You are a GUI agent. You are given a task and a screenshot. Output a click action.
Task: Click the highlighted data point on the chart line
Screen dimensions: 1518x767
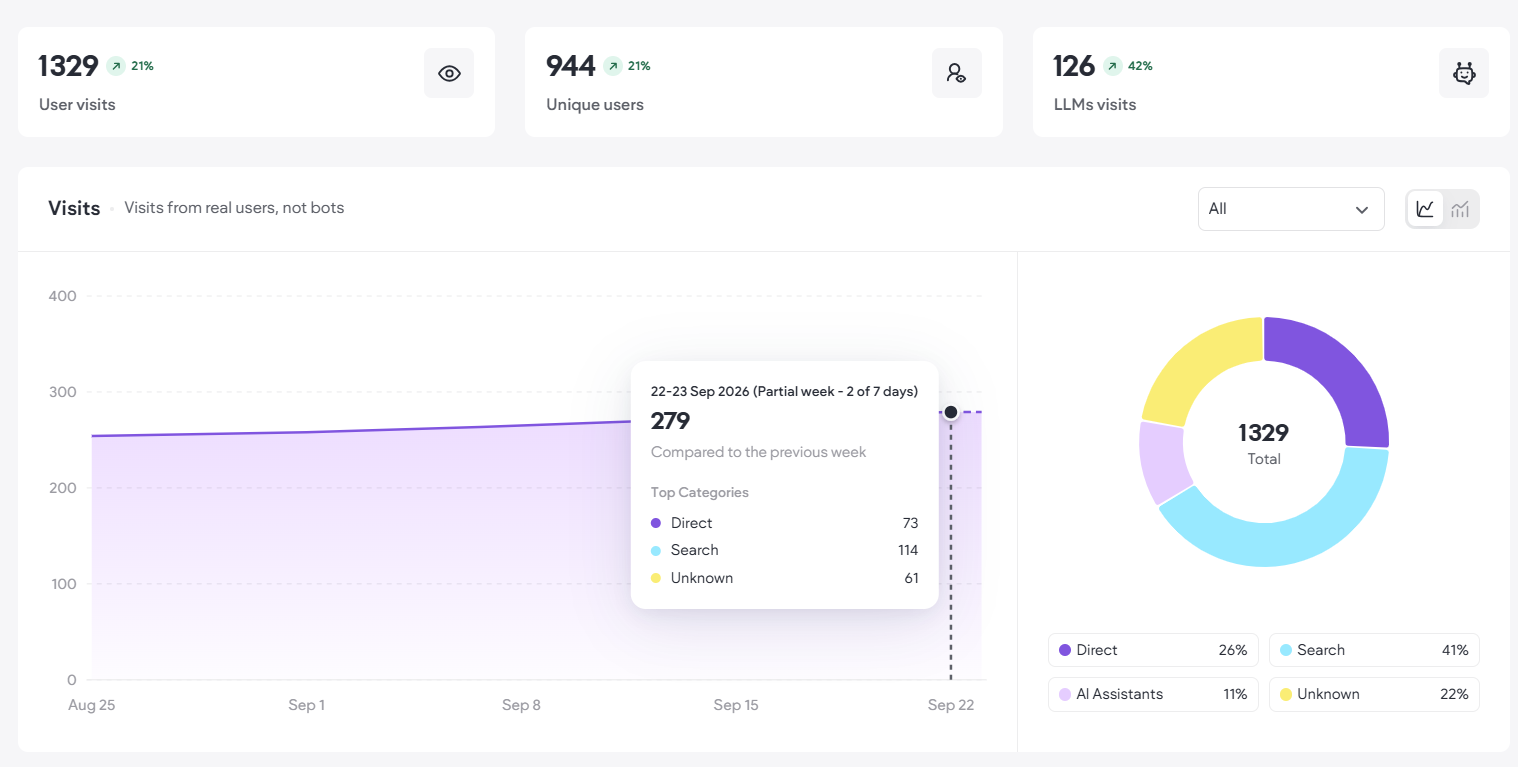click(951, 412)
